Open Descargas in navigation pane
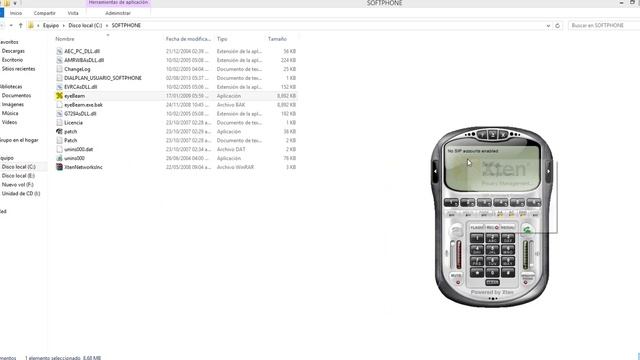This screenshot has width=640, height=360. pos(13,51)
